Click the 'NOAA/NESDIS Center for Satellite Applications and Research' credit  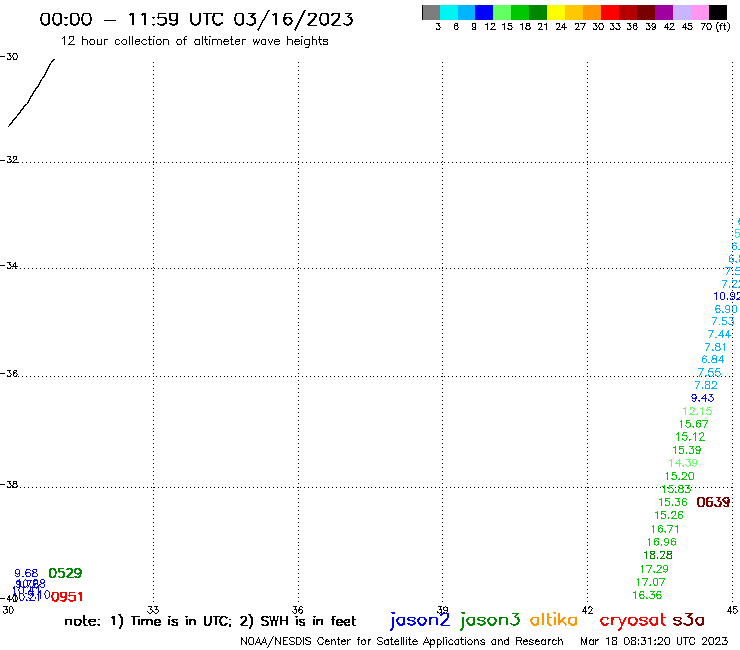tap(402, 641)
